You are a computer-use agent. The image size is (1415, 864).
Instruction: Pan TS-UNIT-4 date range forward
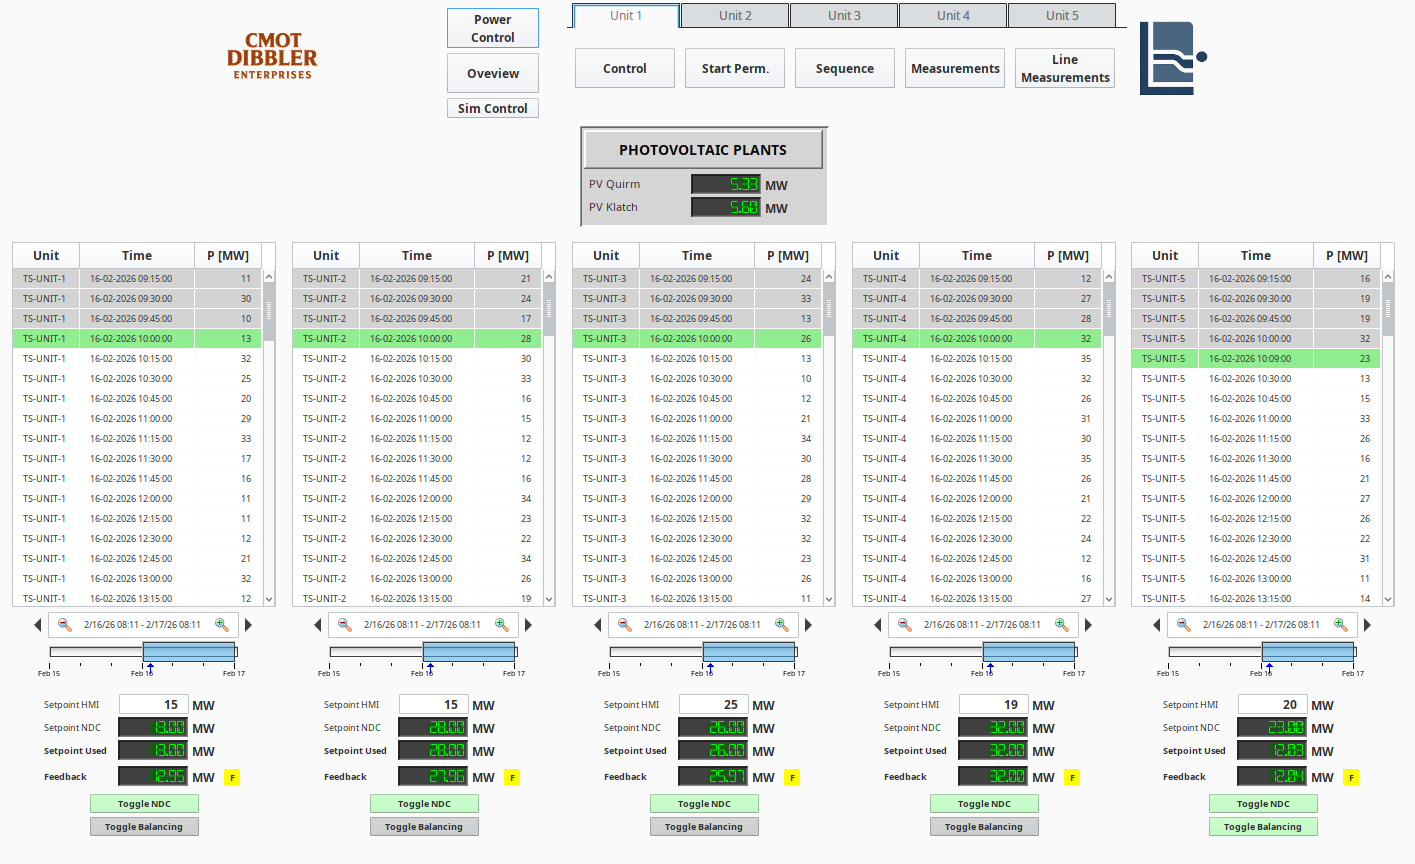(x=1088, y=625)
